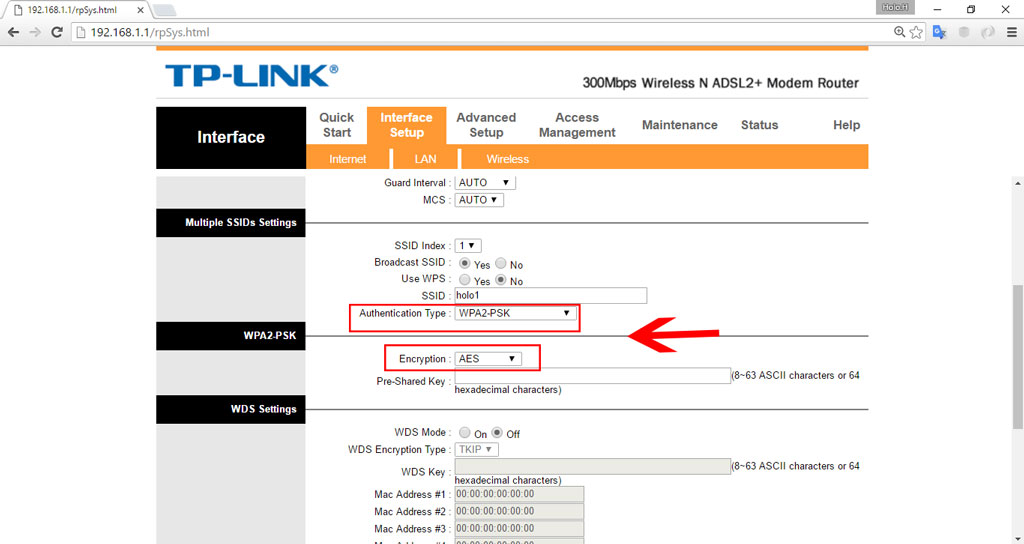This screenshot has width=1024, height=544.
Task: Open the Quick Start menu
Action: (336, 125)
